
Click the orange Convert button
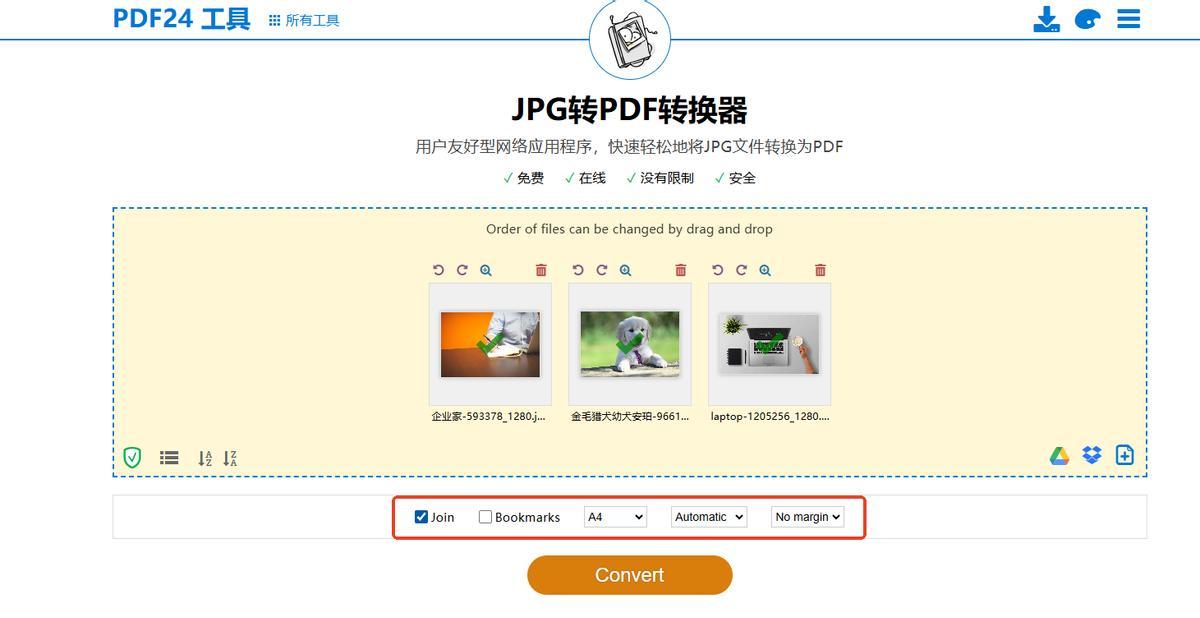(x=630, y=575)
